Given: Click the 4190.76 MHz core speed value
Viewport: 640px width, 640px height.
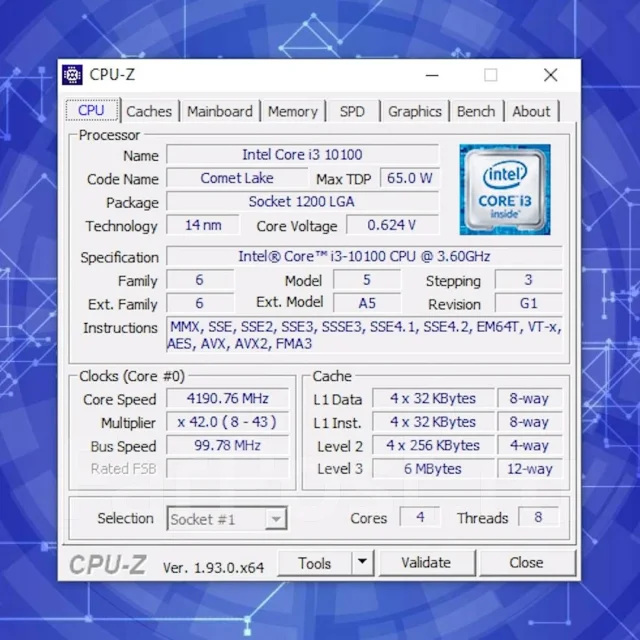Looking at the screenshot, I should [228, 398].
